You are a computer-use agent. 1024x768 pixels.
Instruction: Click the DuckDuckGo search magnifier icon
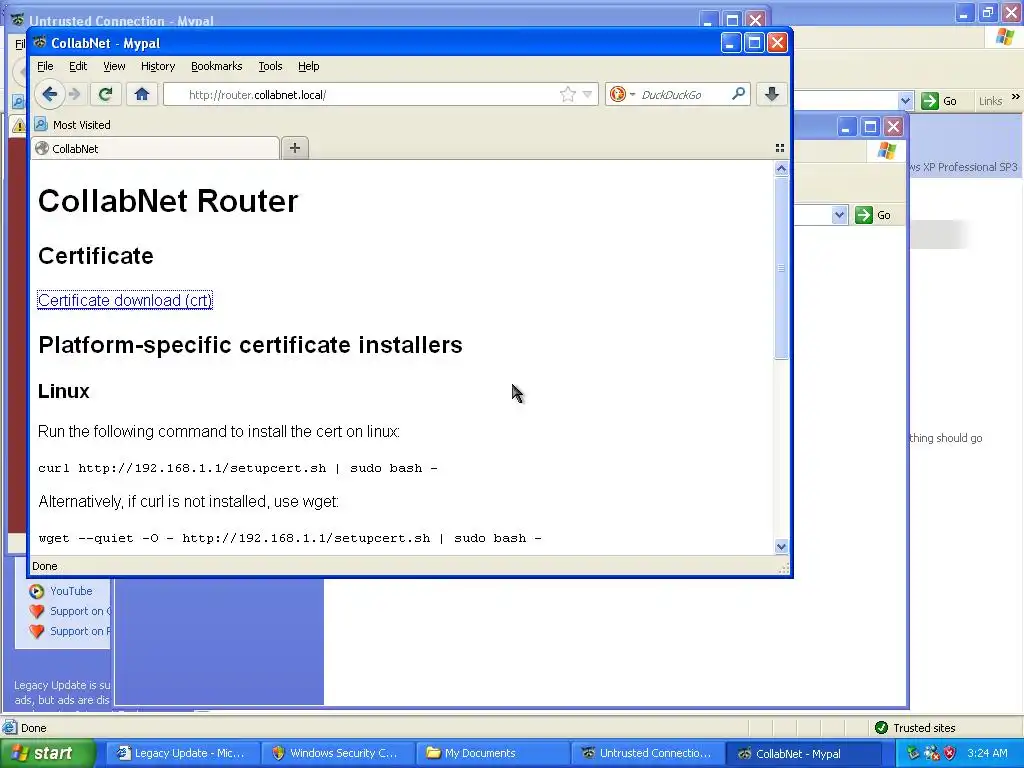click(739, 95)
